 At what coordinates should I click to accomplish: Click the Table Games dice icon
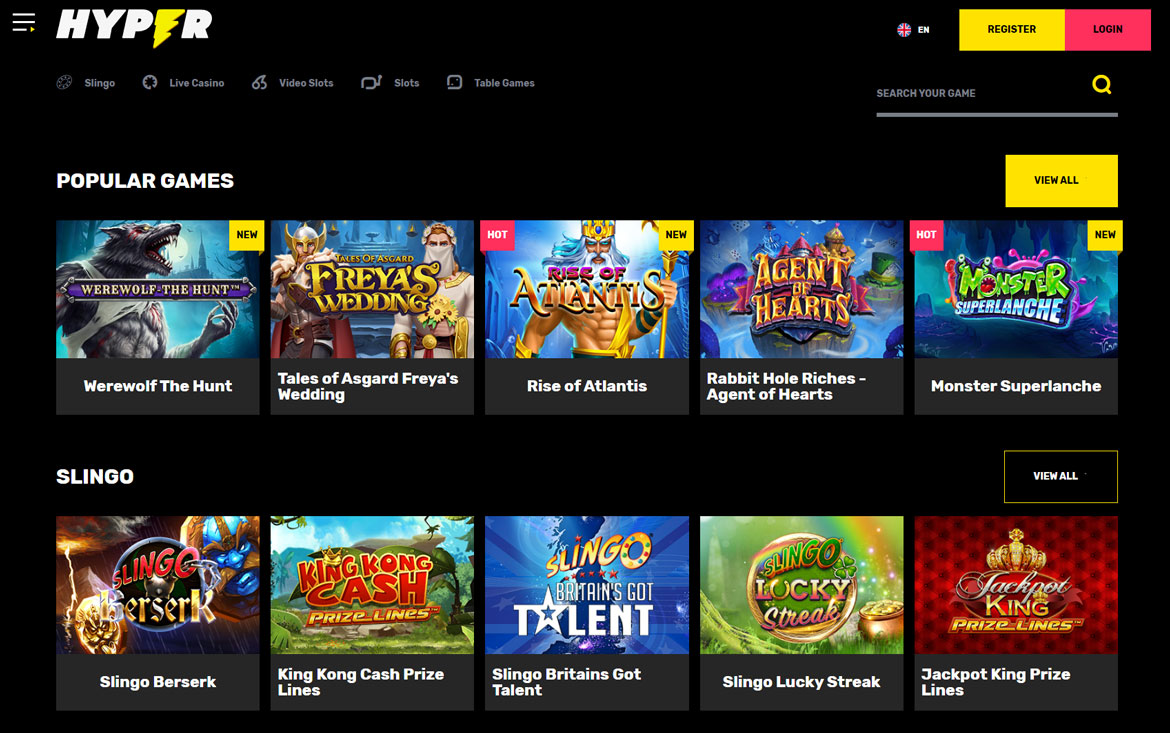tap(454, 82)
